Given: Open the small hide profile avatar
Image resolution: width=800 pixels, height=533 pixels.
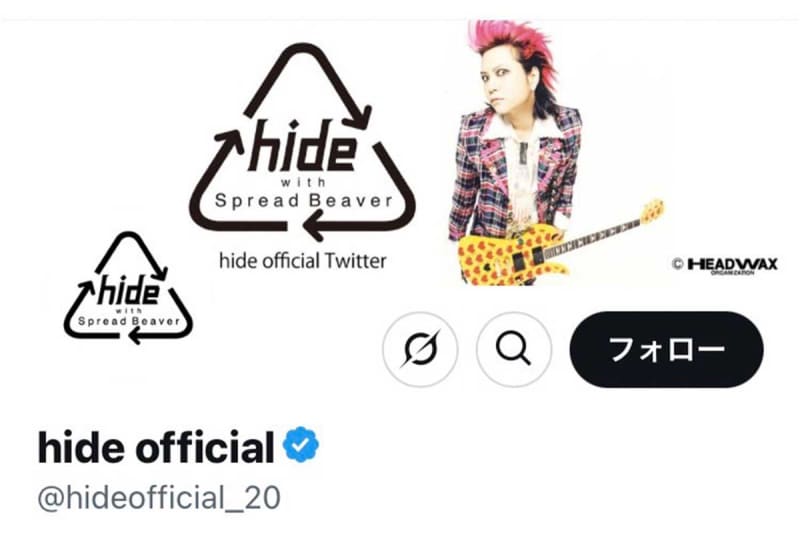Looking at the screenshot, I should click(x=128, y=289).
